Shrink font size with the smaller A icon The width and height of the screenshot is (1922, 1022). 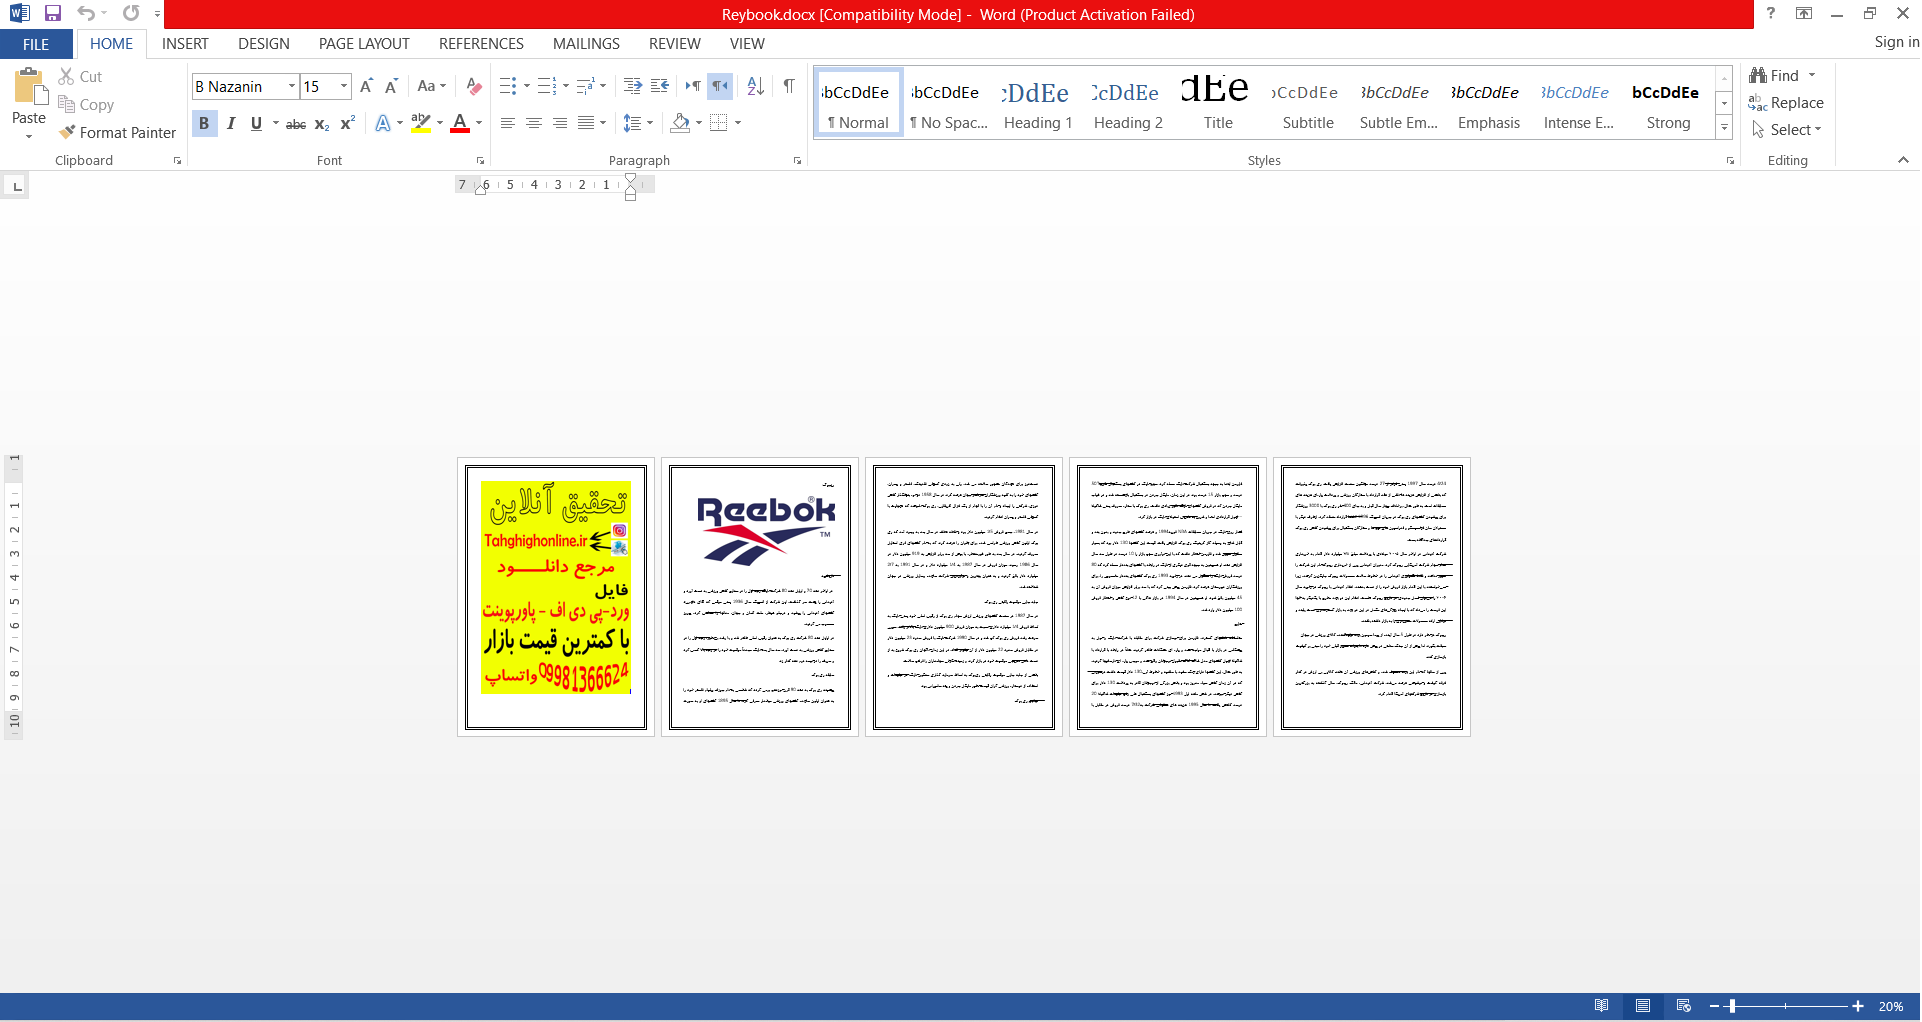pyautogui.click(x=391, y=86)
